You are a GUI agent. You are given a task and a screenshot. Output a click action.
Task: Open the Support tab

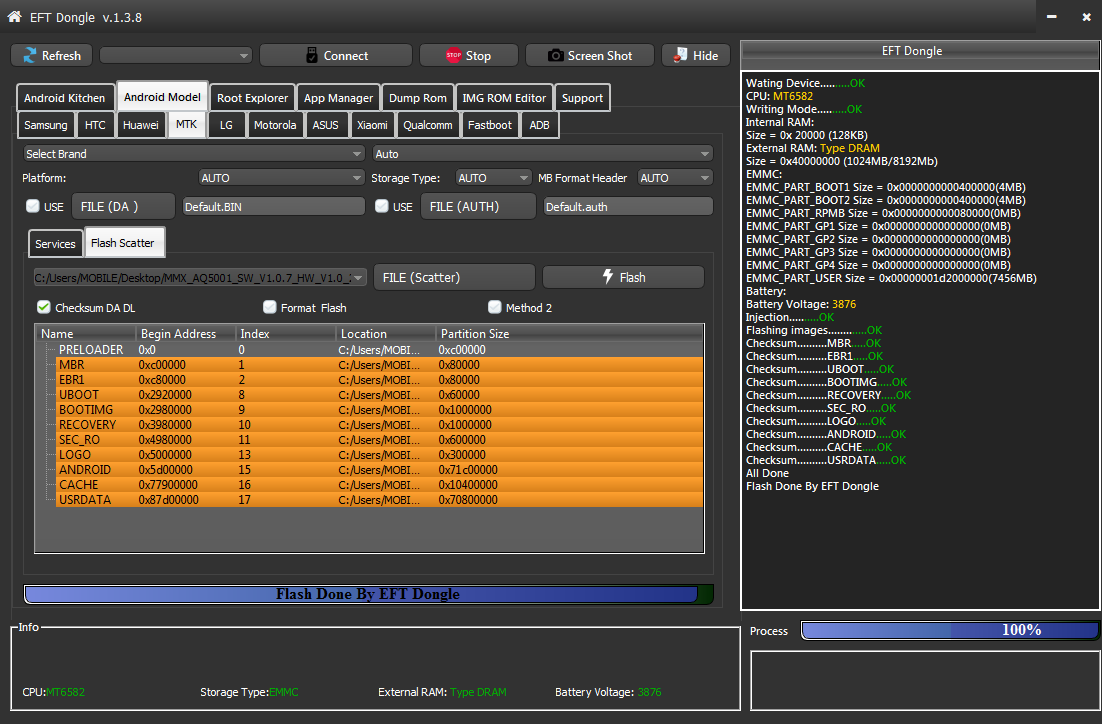coord(582,98)
